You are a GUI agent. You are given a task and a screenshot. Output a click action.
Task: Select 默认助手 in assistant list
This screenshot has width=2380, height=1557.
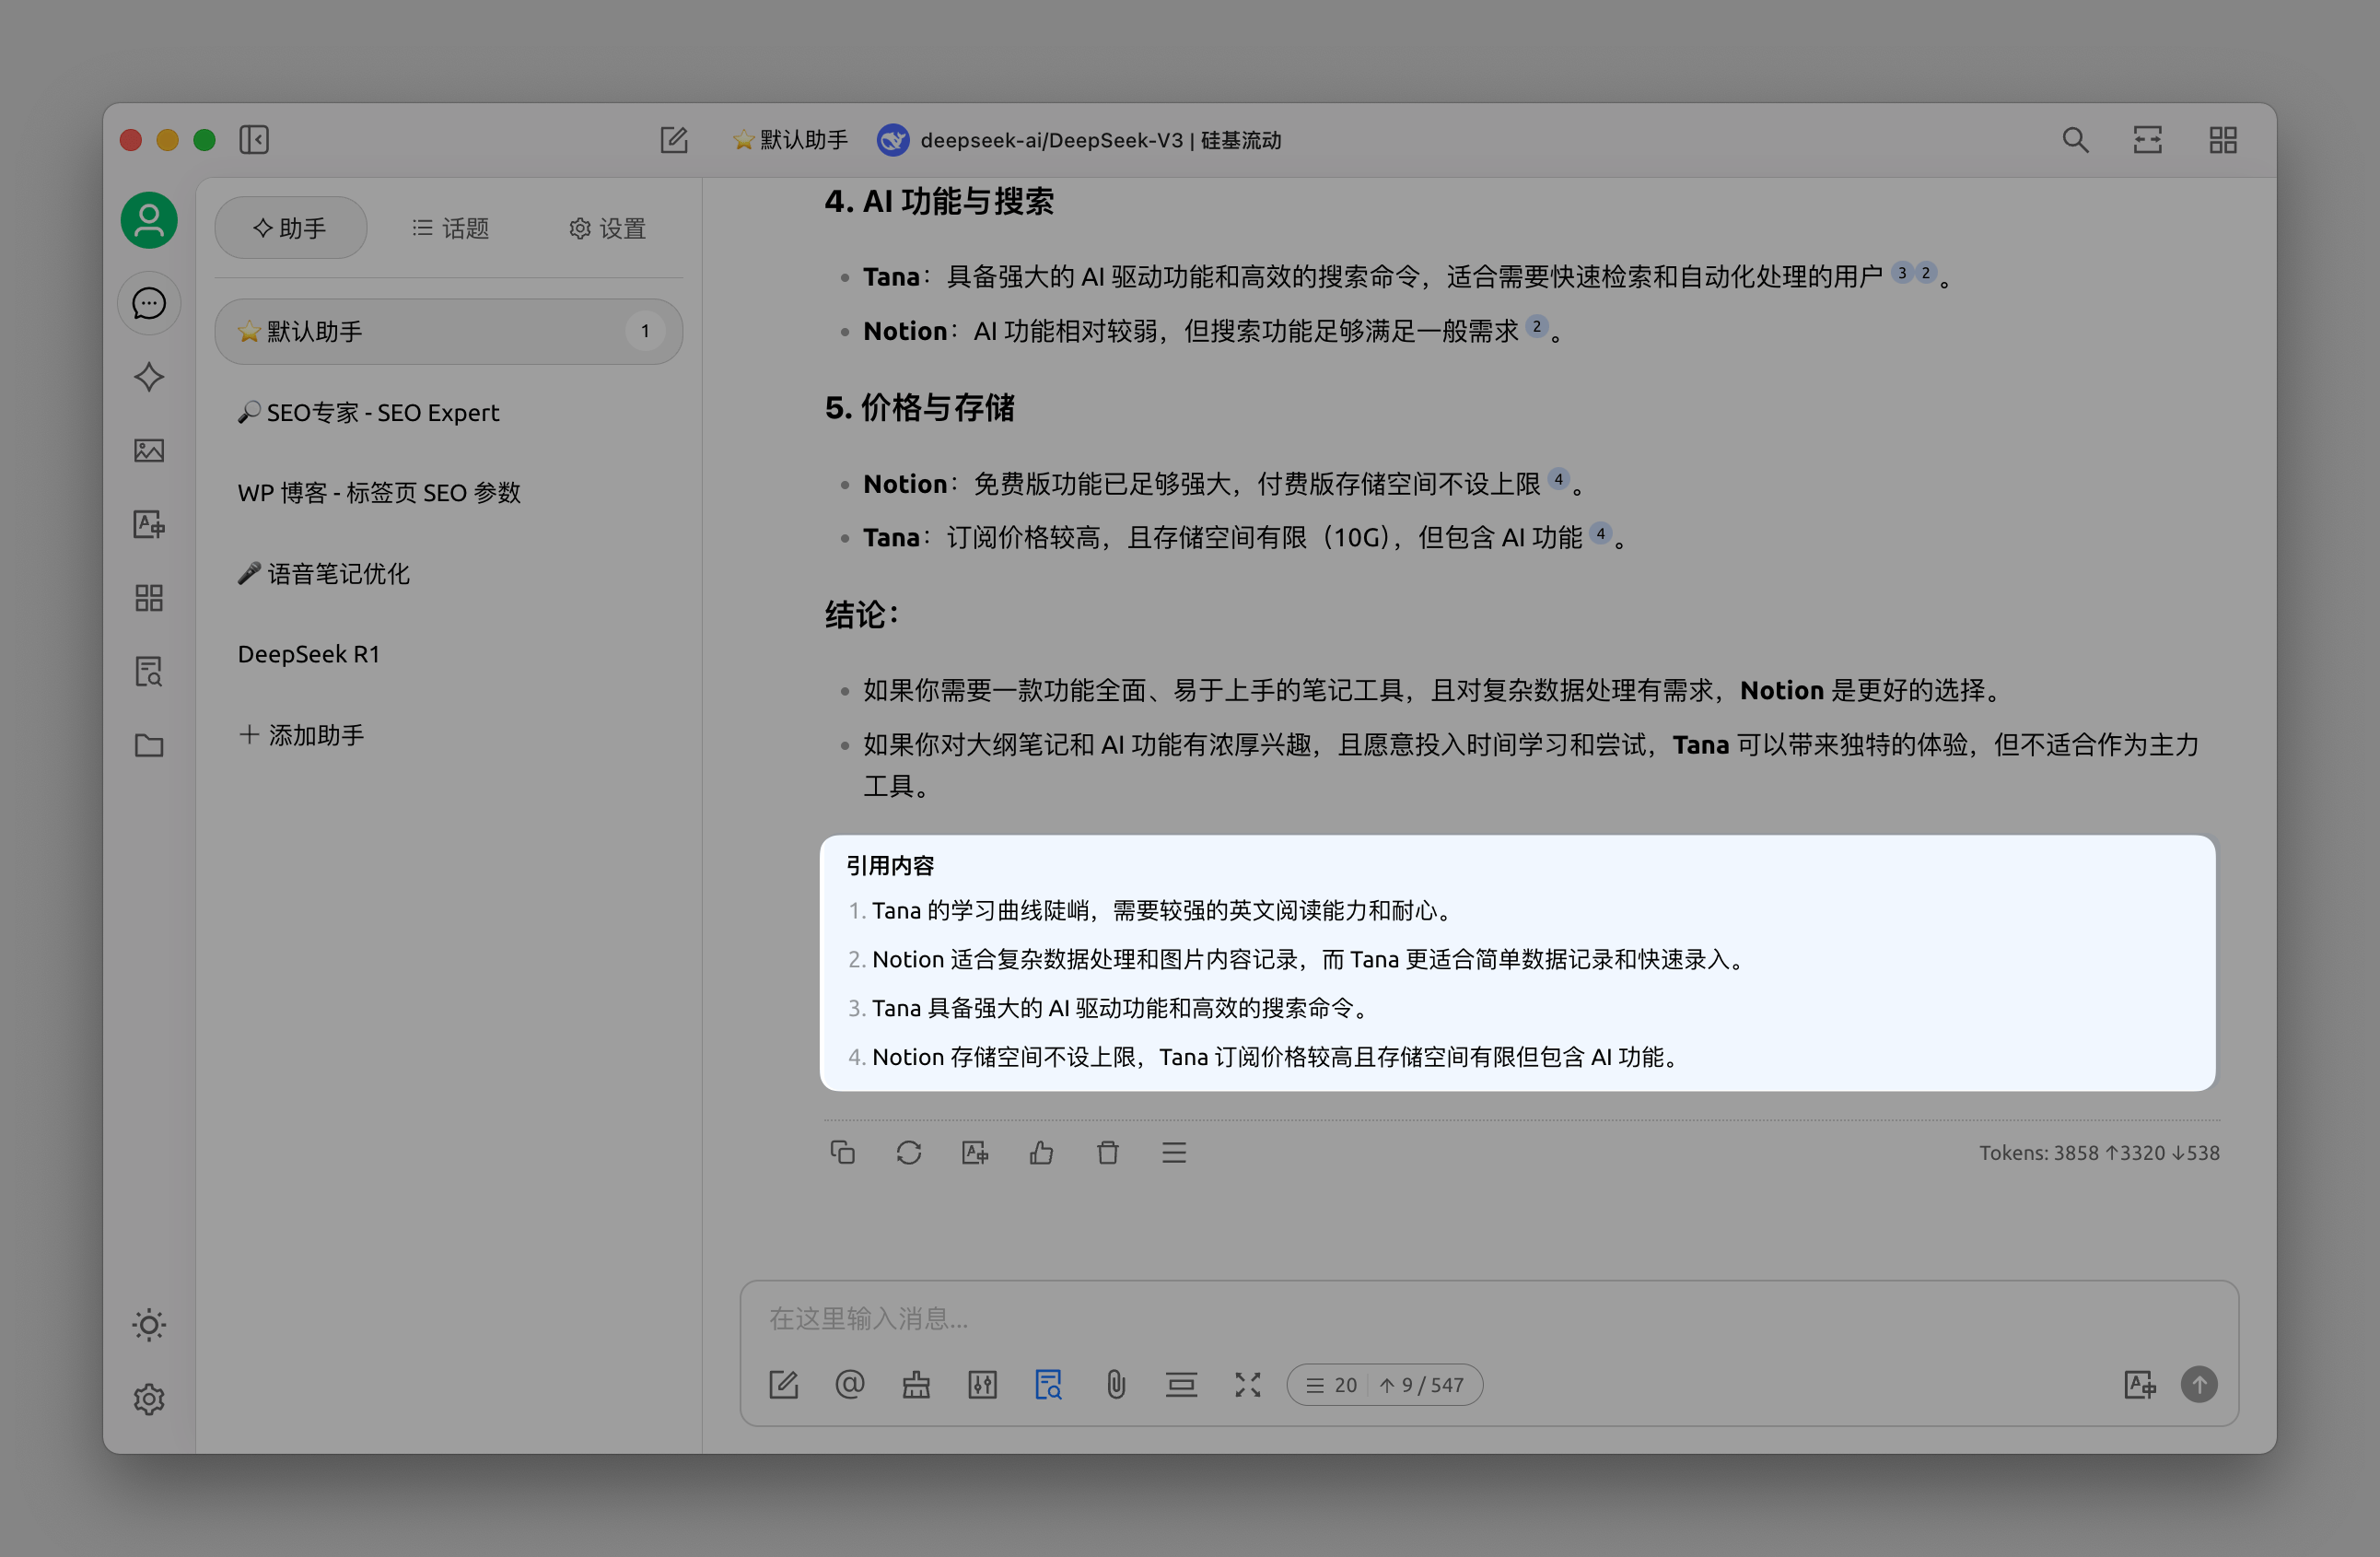[x=448, y=331]
